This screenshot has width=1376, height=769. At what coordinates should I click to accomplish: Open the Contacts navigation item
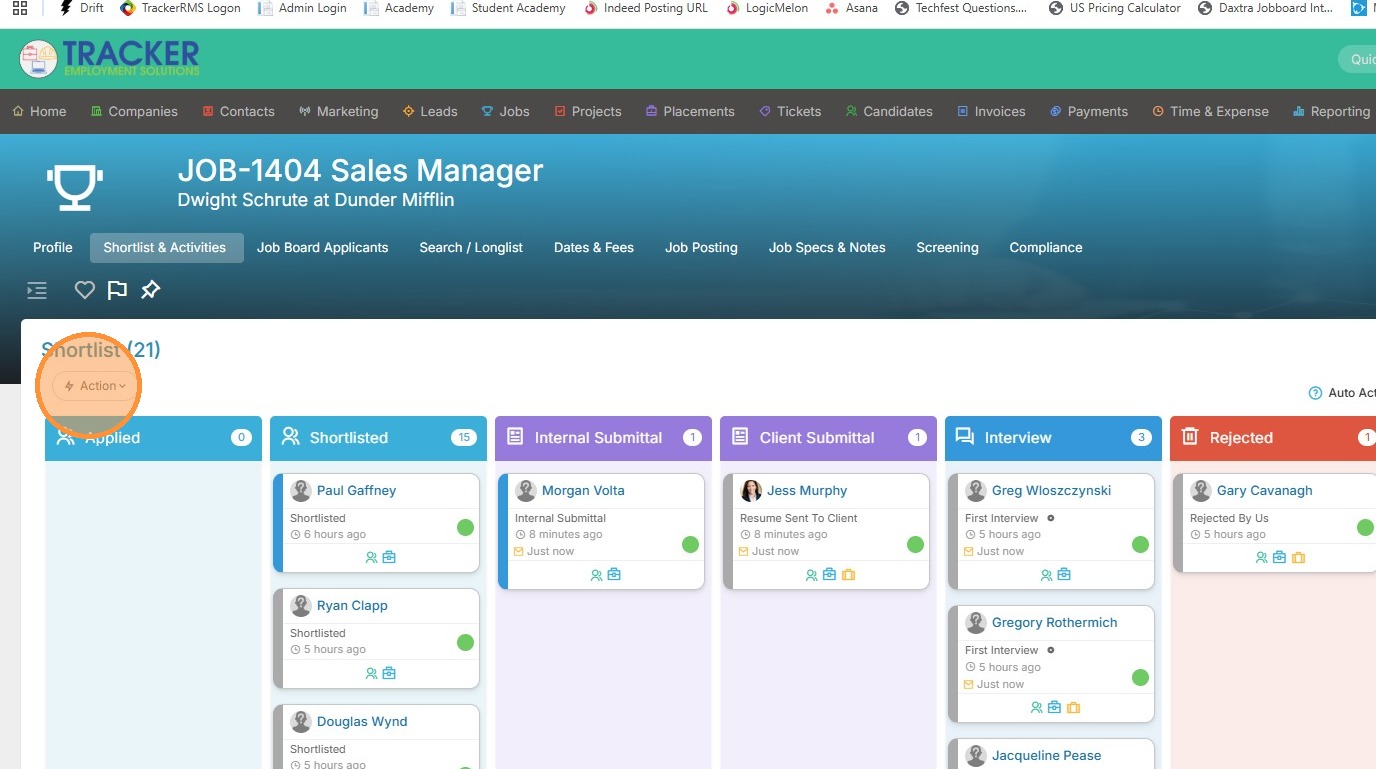(x=238, y=112)
